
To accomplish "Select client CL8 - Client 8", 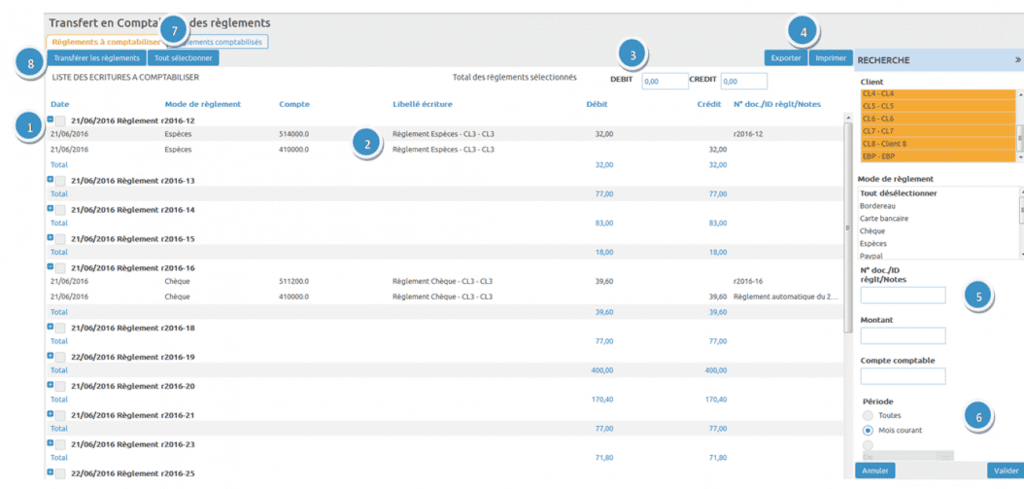I will (x=938, y=144).
